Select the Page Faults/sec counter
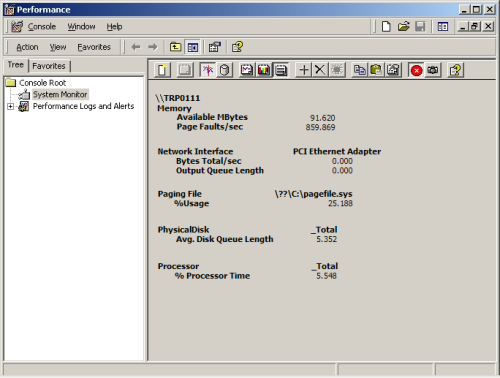 210,127
